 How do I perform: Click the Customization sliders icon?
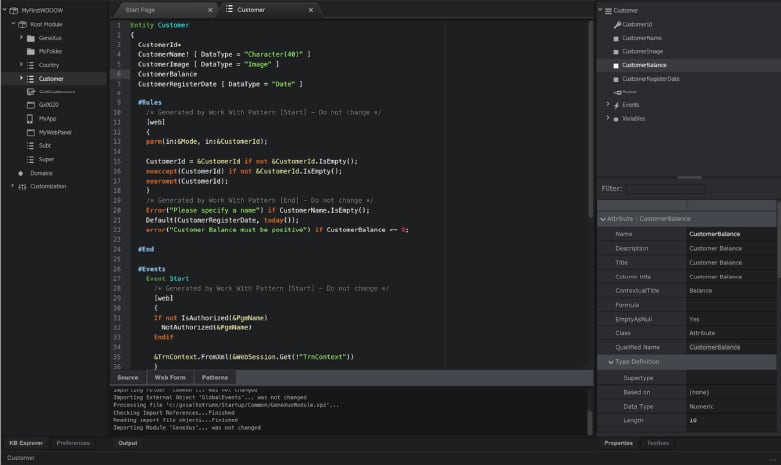[21, 186]
